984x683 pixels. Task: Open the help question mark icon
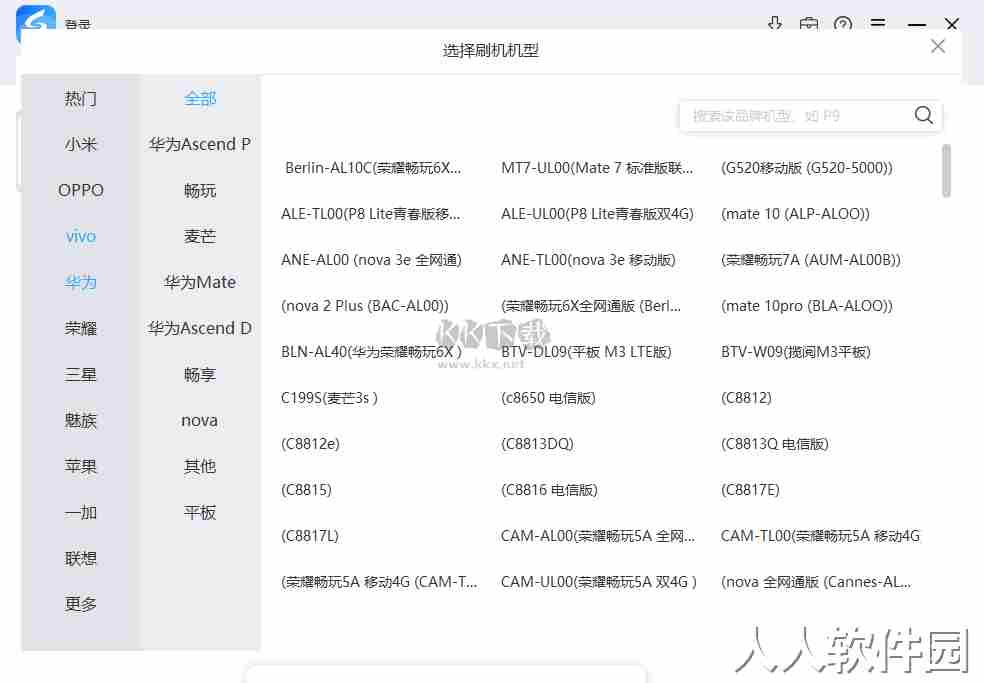[843, 24]
